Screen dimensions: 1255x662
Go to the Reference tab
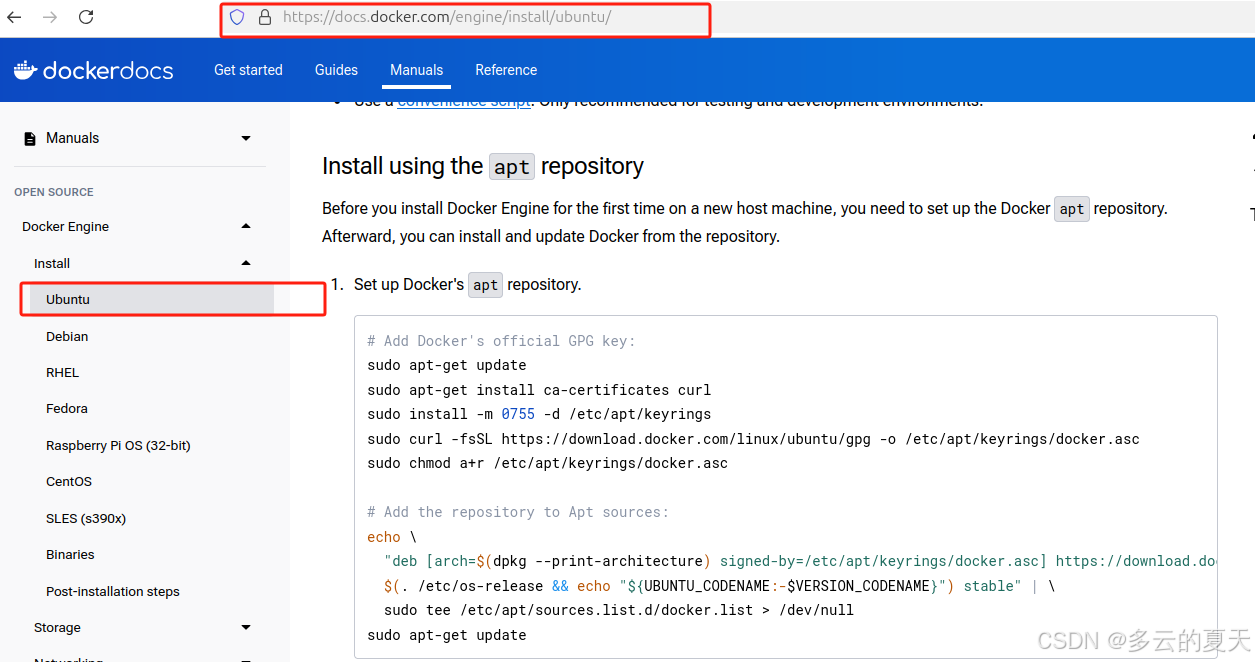[506, 70]
